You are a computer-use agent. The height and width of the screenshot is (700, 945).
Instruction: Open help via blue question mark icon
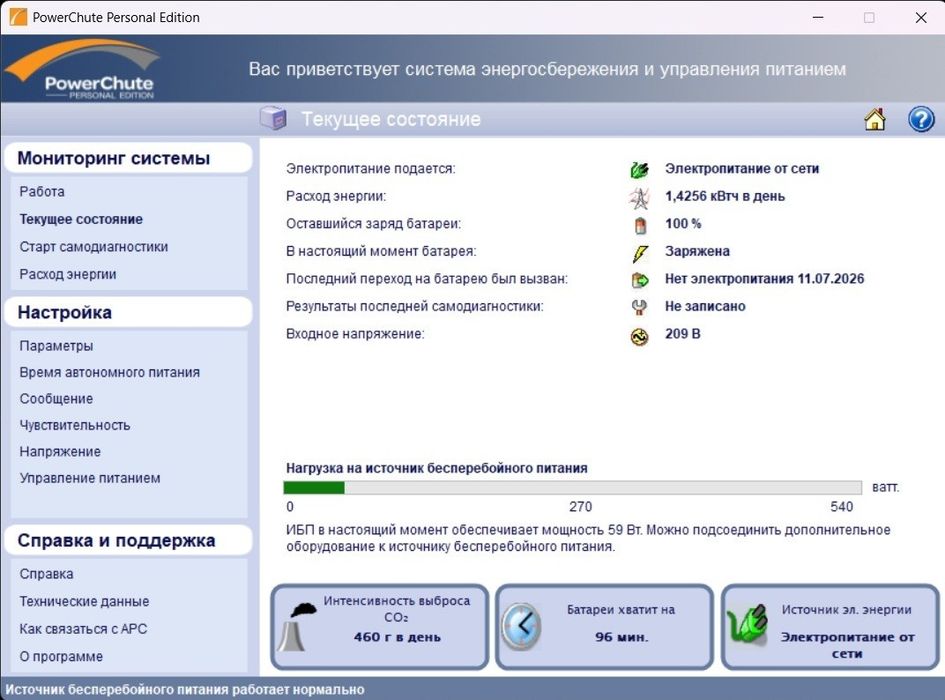coord(921,119)
